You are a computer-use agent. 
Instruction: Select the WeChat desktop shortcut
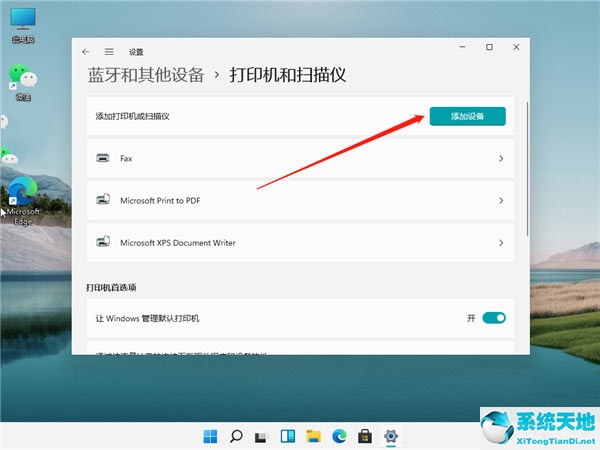(x=23, y=83)
